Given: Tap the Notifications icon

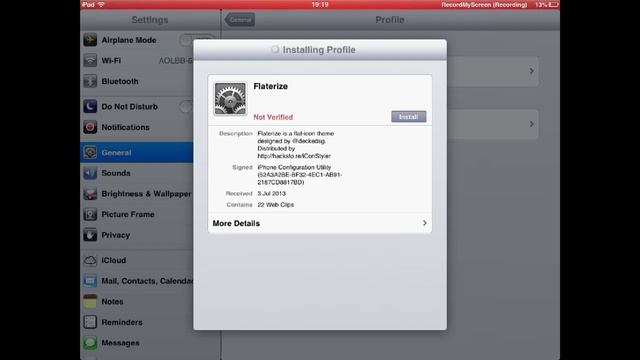Looking at the screenshot, I should 90,127.
